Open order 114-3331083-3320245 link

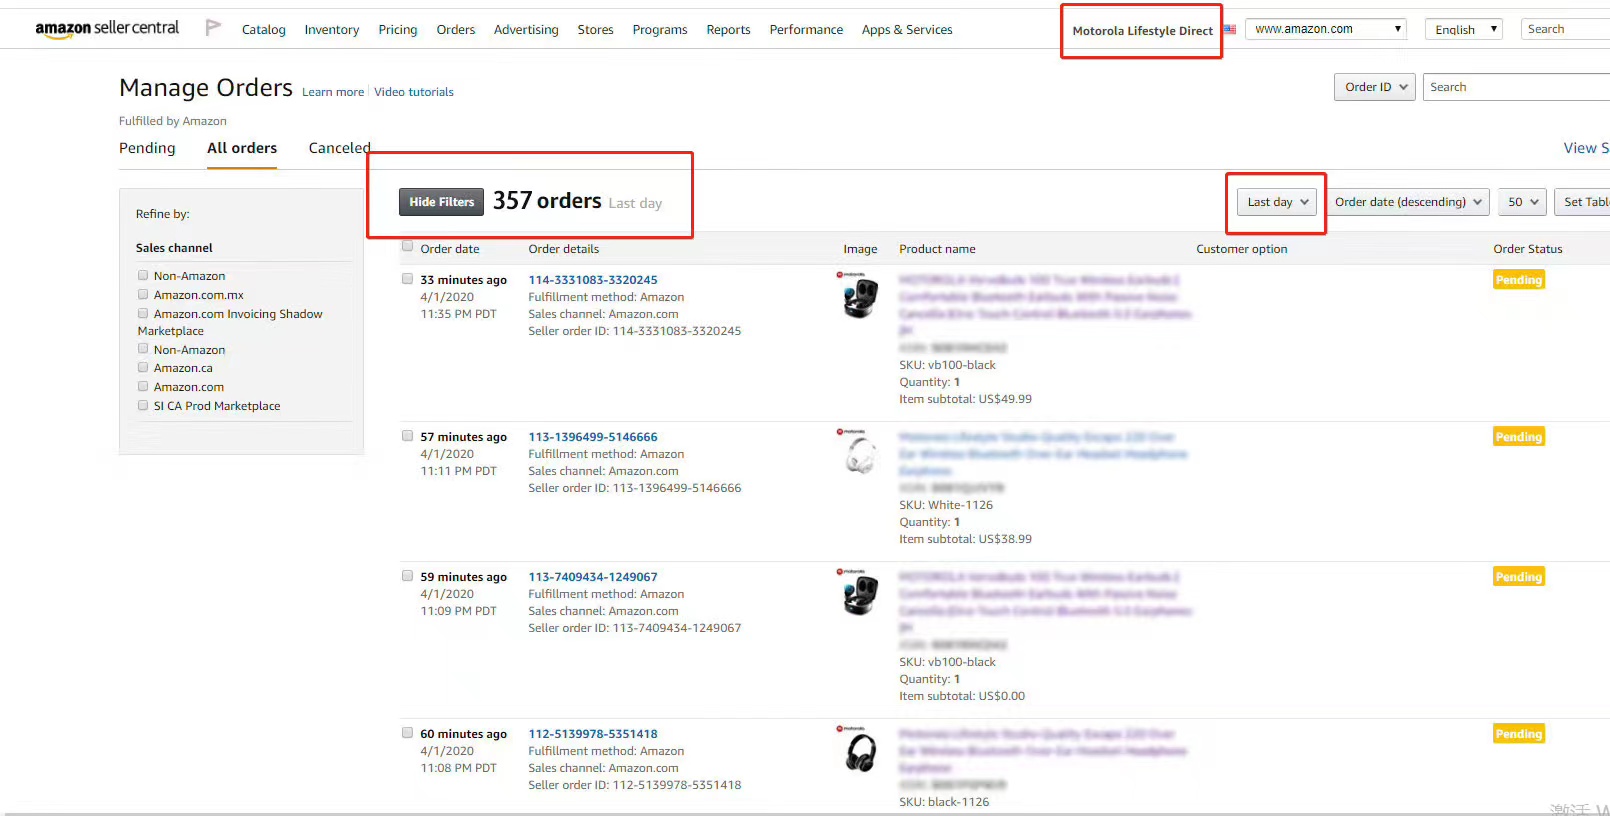point(593,280)
